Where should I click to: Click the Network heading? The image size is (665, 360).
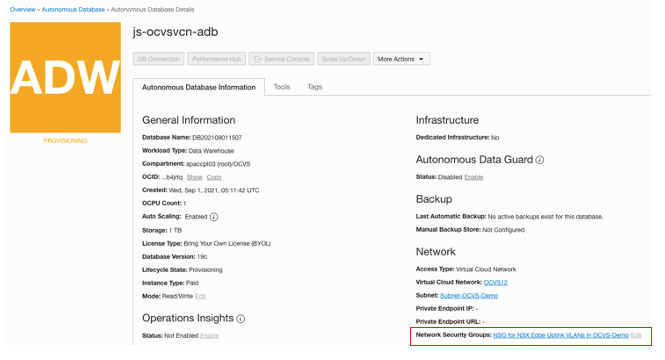pyautogui.click(x=436, y=252)
